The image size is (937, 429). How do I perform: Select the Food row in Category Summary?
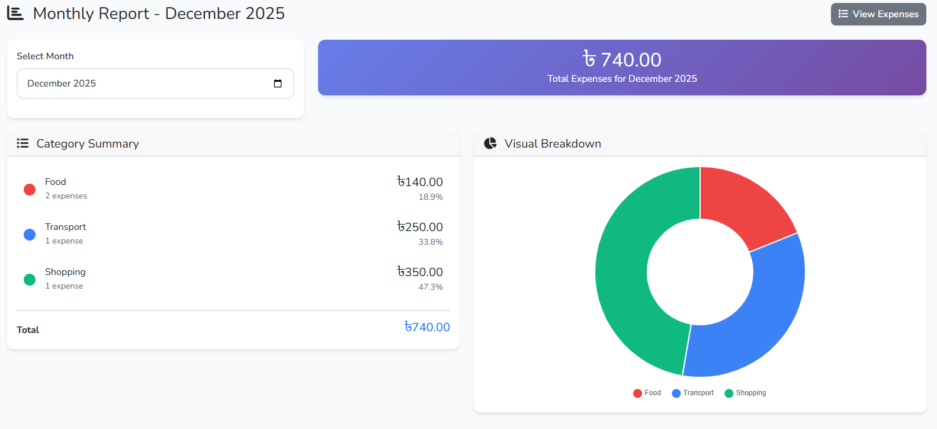pyautogui.click(x=232, y=189)
